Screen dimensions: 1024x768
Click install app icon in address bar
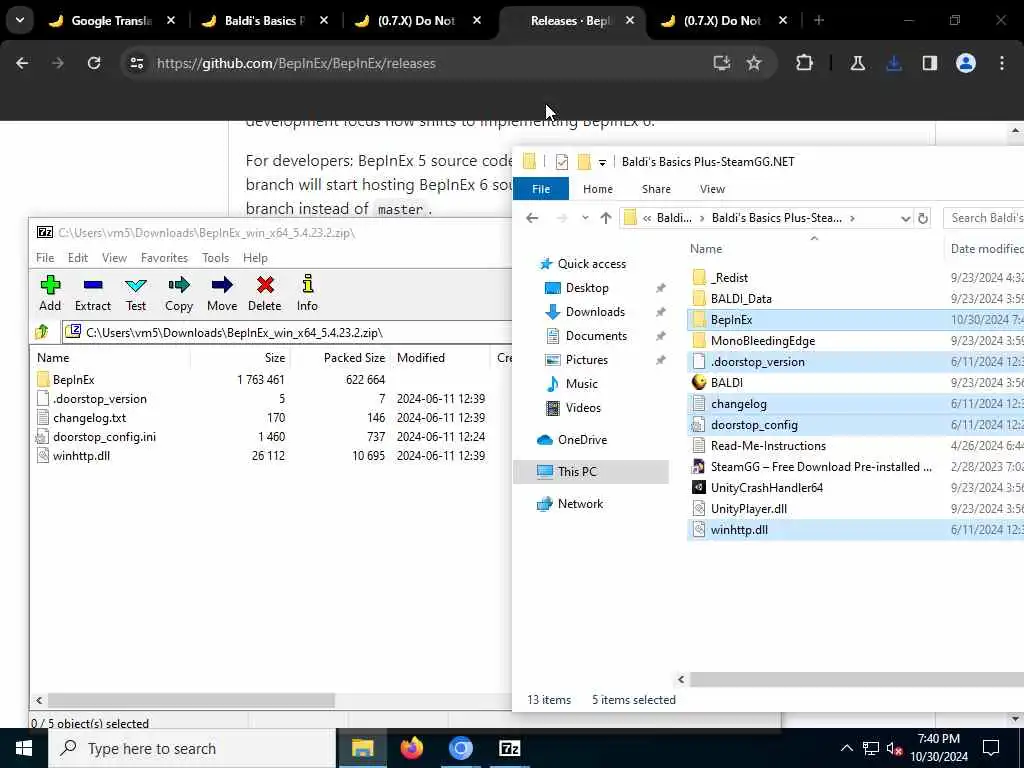[722, 63]
